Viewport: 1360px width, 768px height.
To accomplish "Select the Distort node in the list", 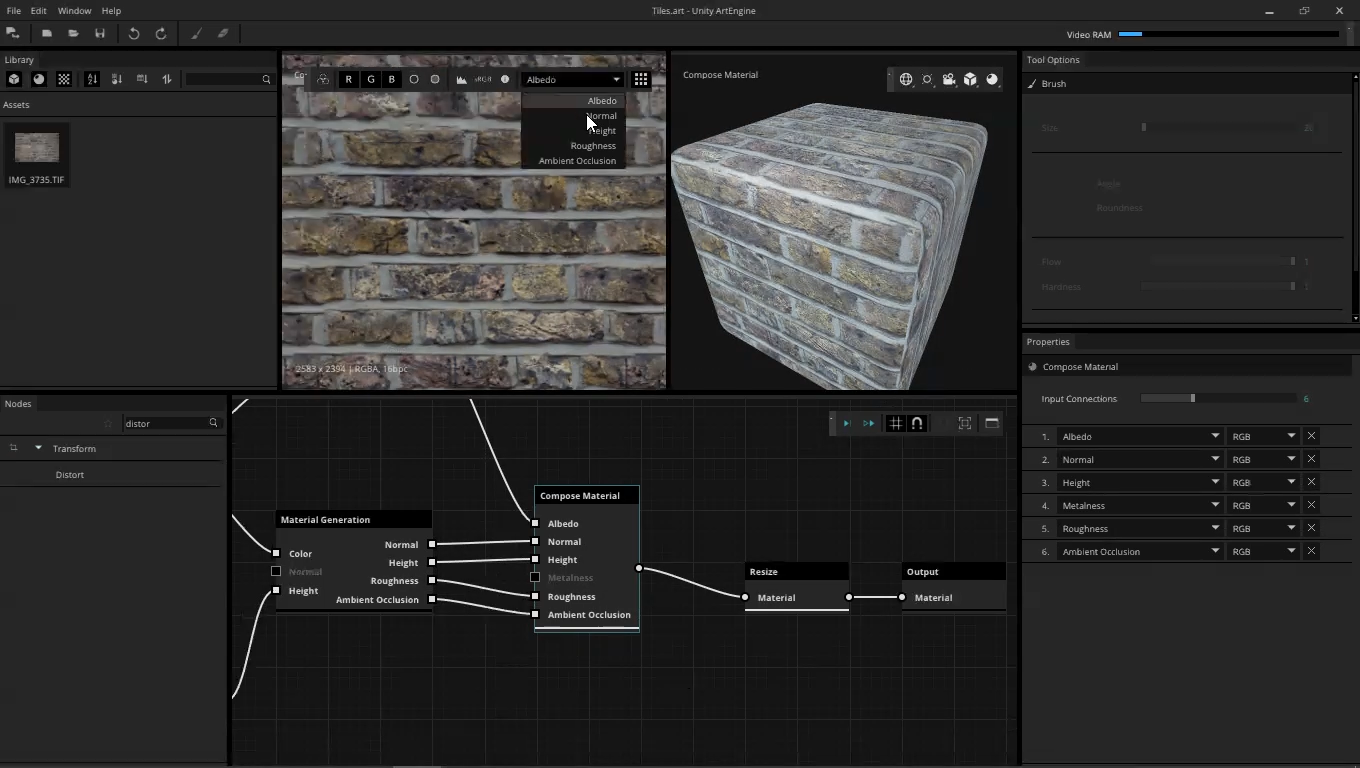I will coord(70,475).
